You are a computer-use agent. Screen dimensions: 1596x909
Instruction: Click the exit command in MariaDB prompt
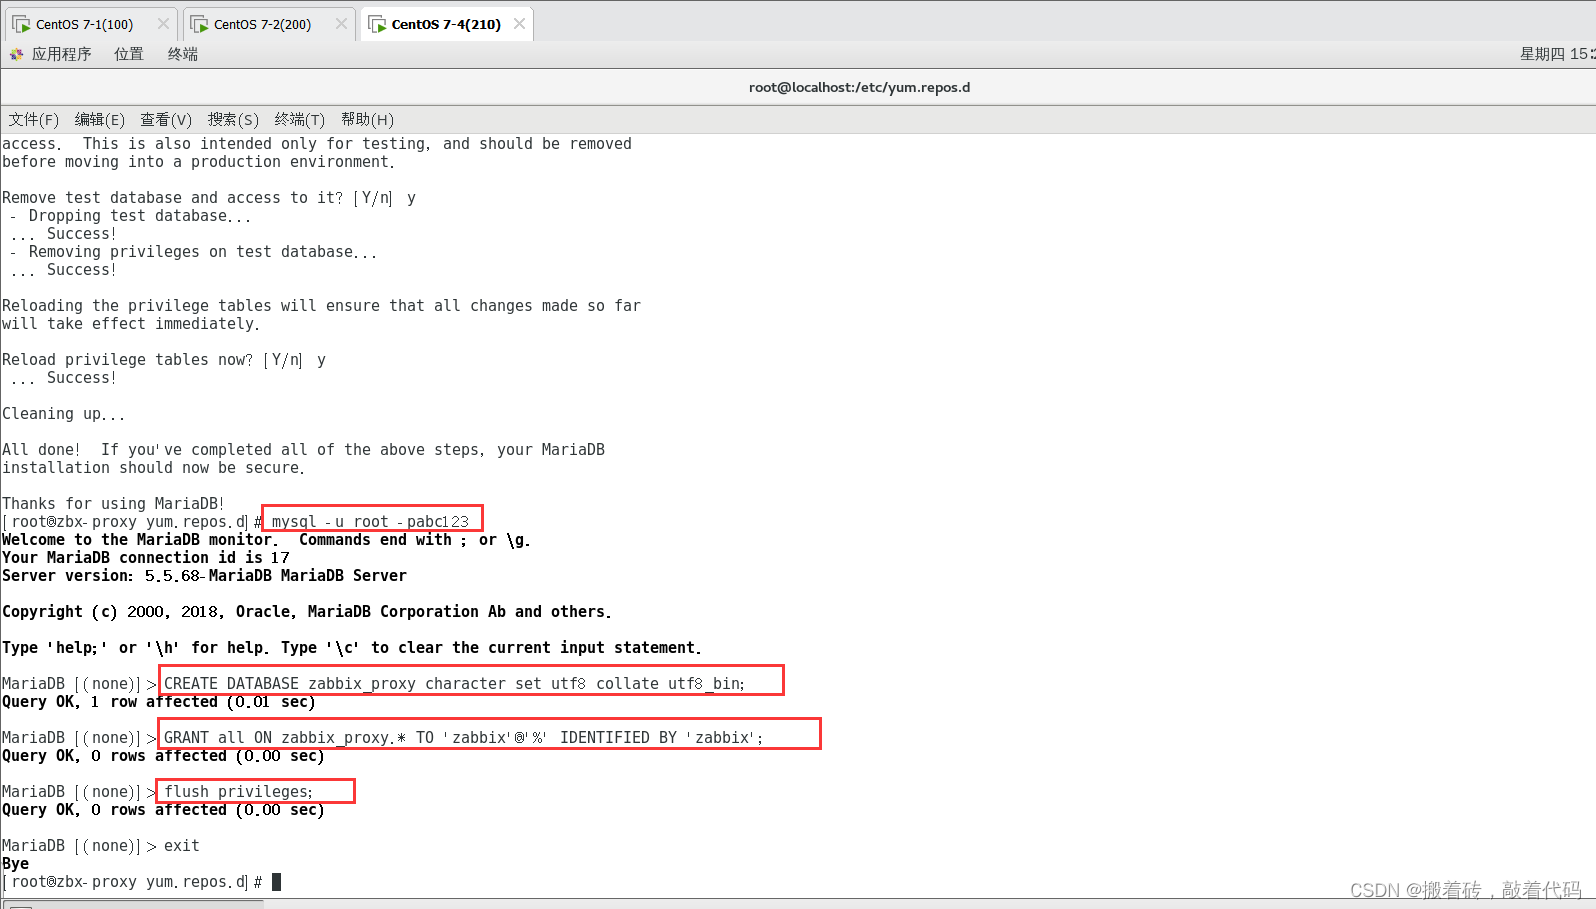181,846
